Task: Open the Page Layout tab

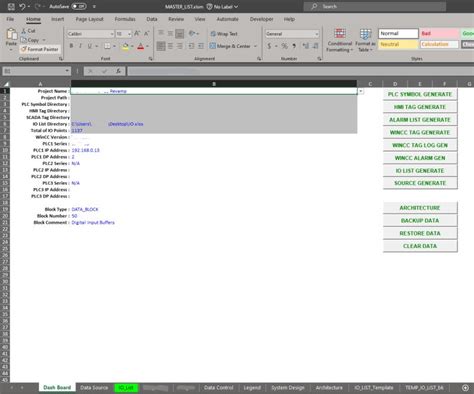Action: click(x=89, y=19)
